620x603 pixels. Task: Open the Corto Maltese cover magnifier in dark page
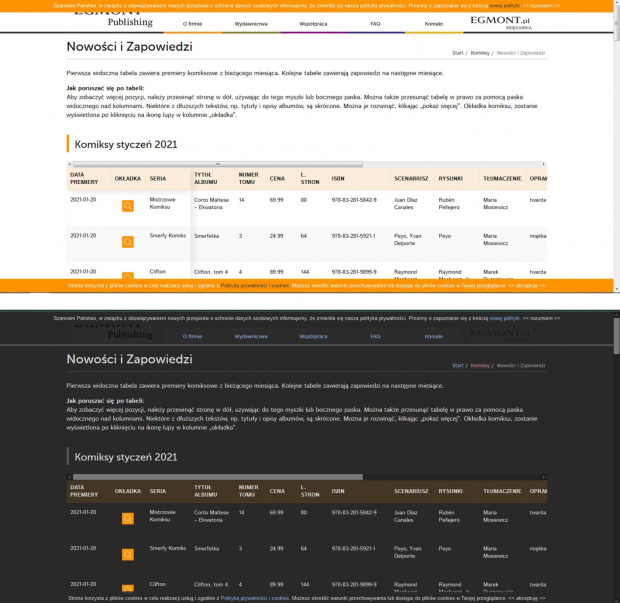point(128,519)
